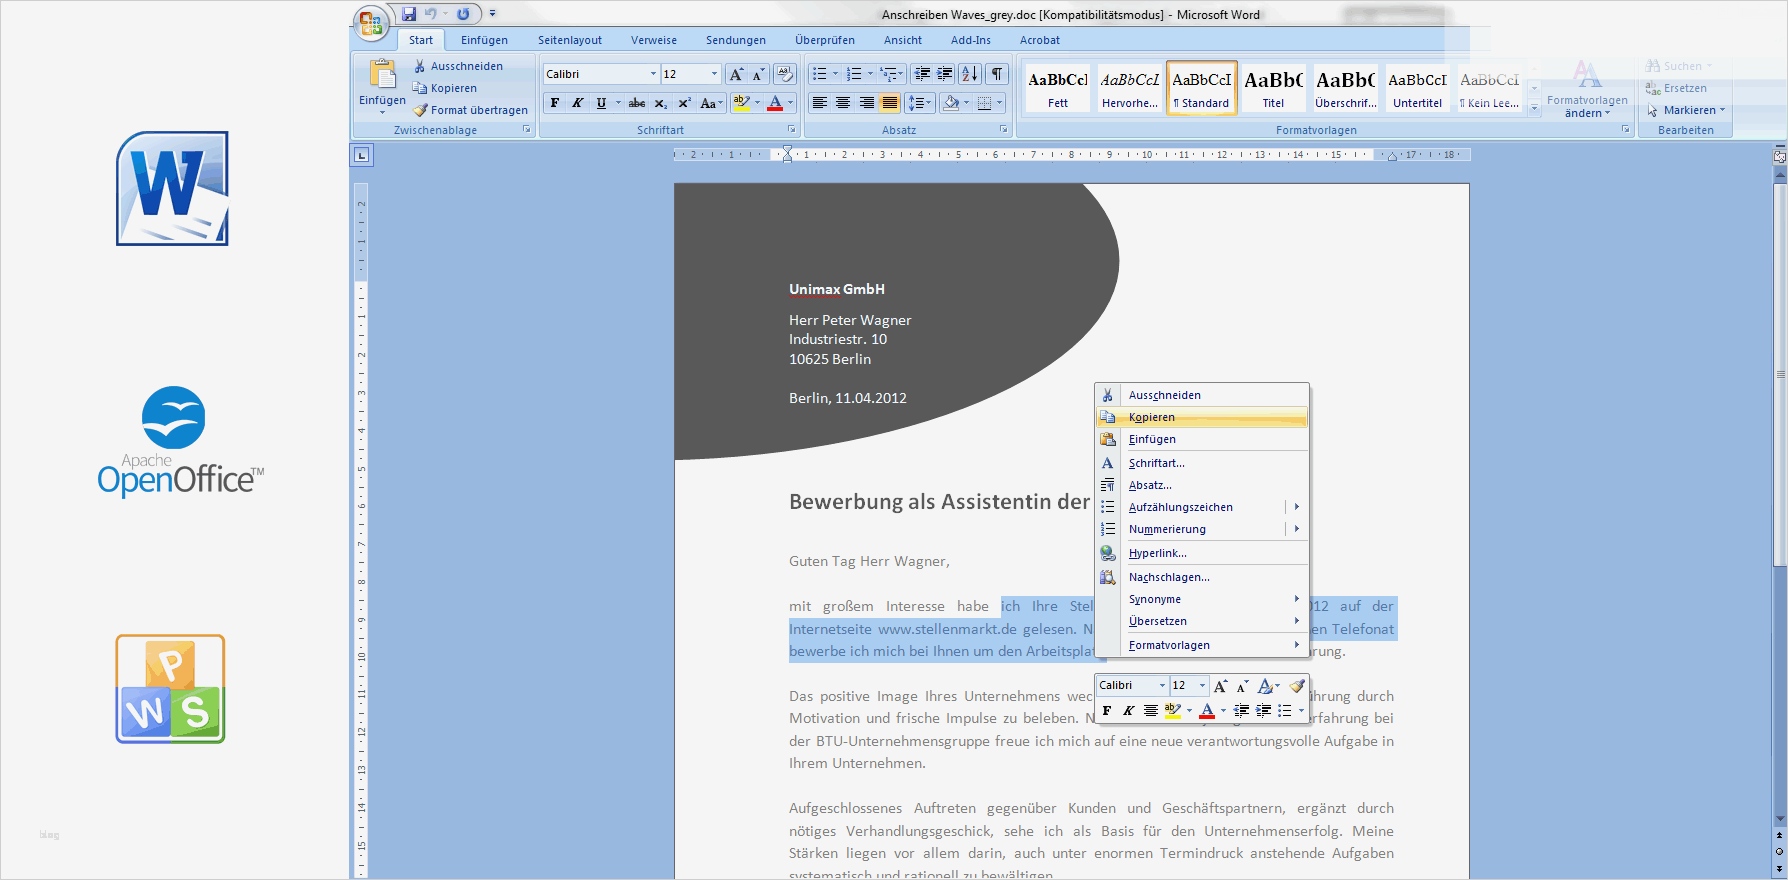This screenshot has height=880, width=1788.
Task: Apply the Titel style from Formatvorlagen gallery
Action: (x=1273, y=88)
